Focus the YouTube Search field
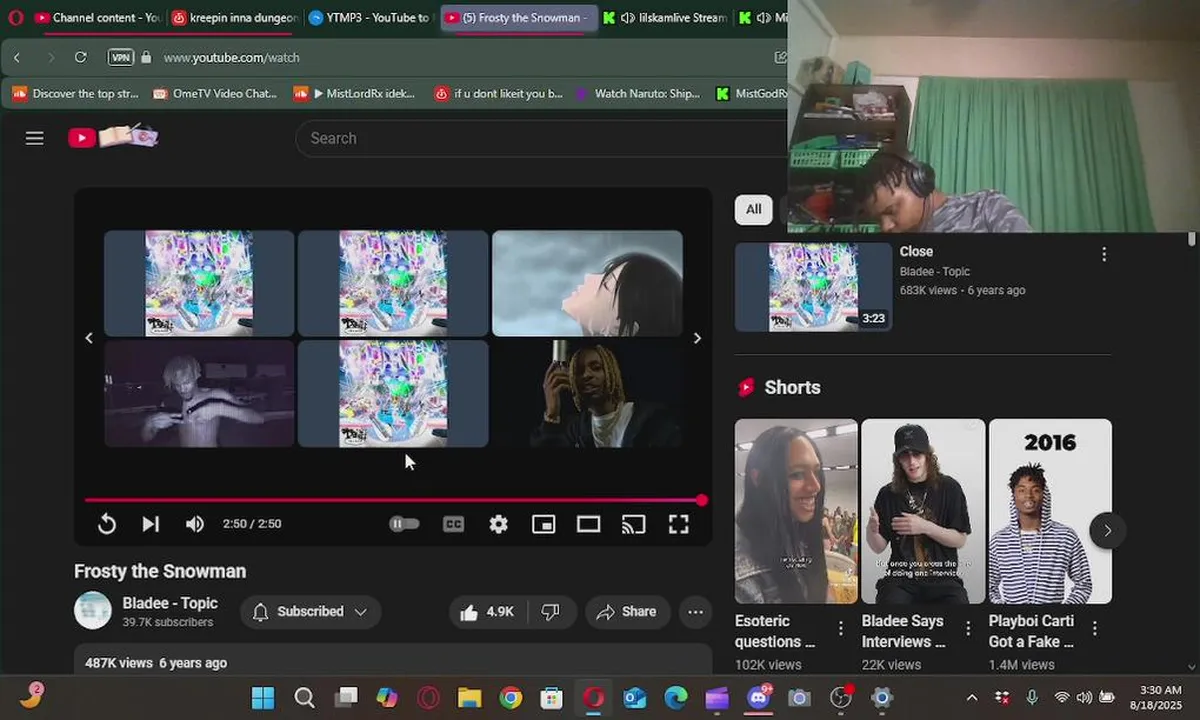The image size is (1200, 720). (x=540, y=138)
